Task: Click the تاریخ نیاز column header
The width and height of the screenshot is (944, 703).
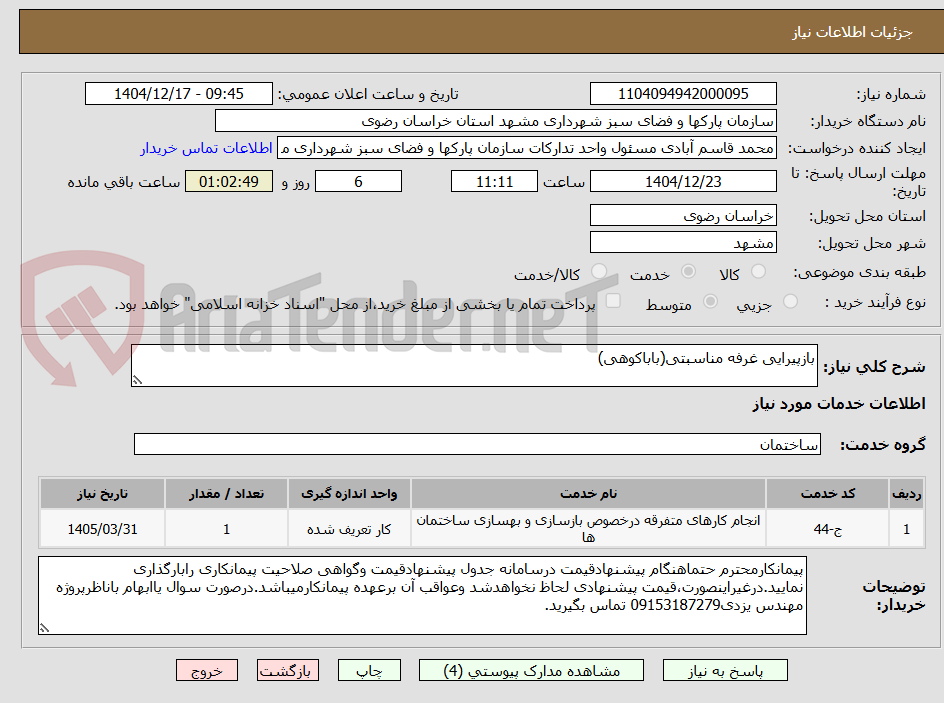Action: pyautogui.click(x=102, y=494)
